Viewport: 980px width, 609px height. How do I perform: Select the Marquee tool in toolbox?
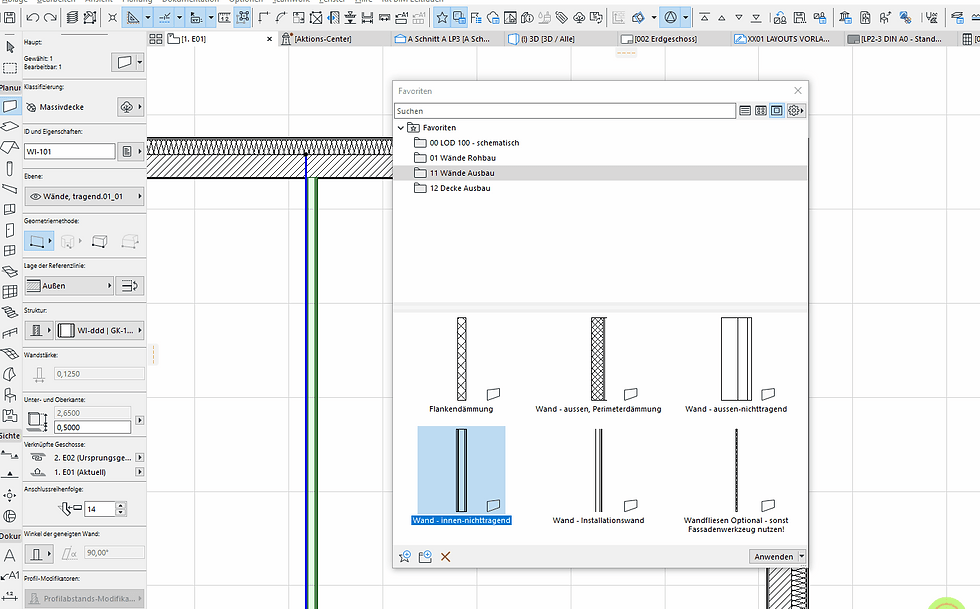[10, 68]
